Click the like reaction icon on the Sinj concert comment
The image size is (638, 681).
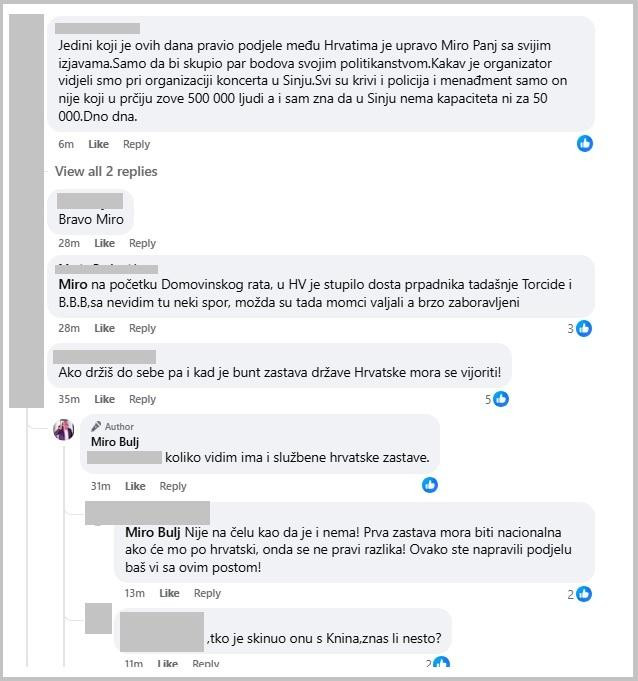585,143
